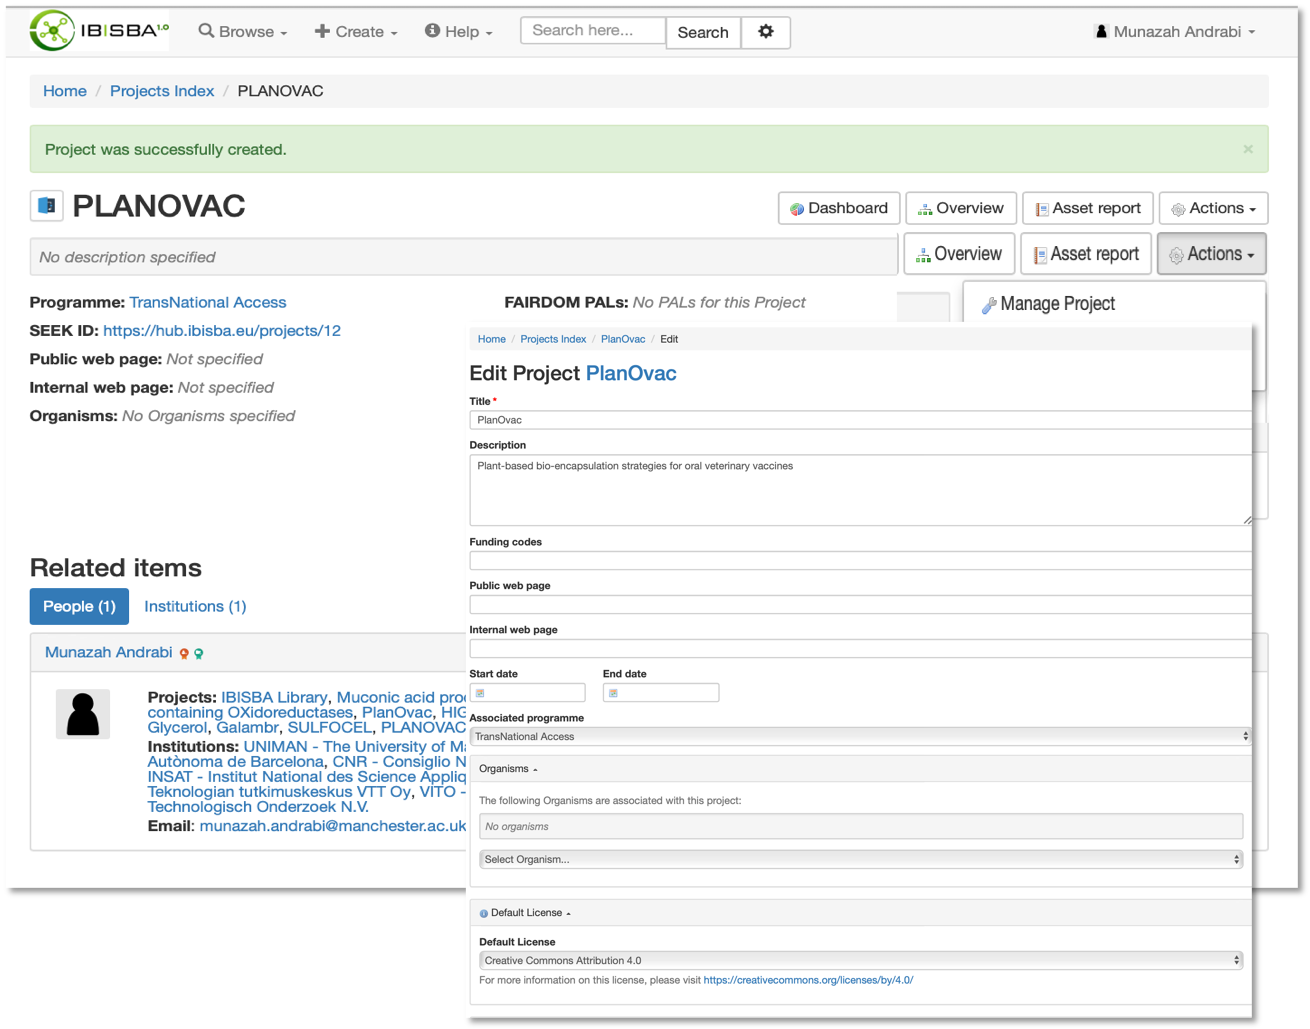Image resolution: width=1310 pixels, height=1029 pixels.
Task: Select Manage Project menu entry
Action: tap(1057, 304)
